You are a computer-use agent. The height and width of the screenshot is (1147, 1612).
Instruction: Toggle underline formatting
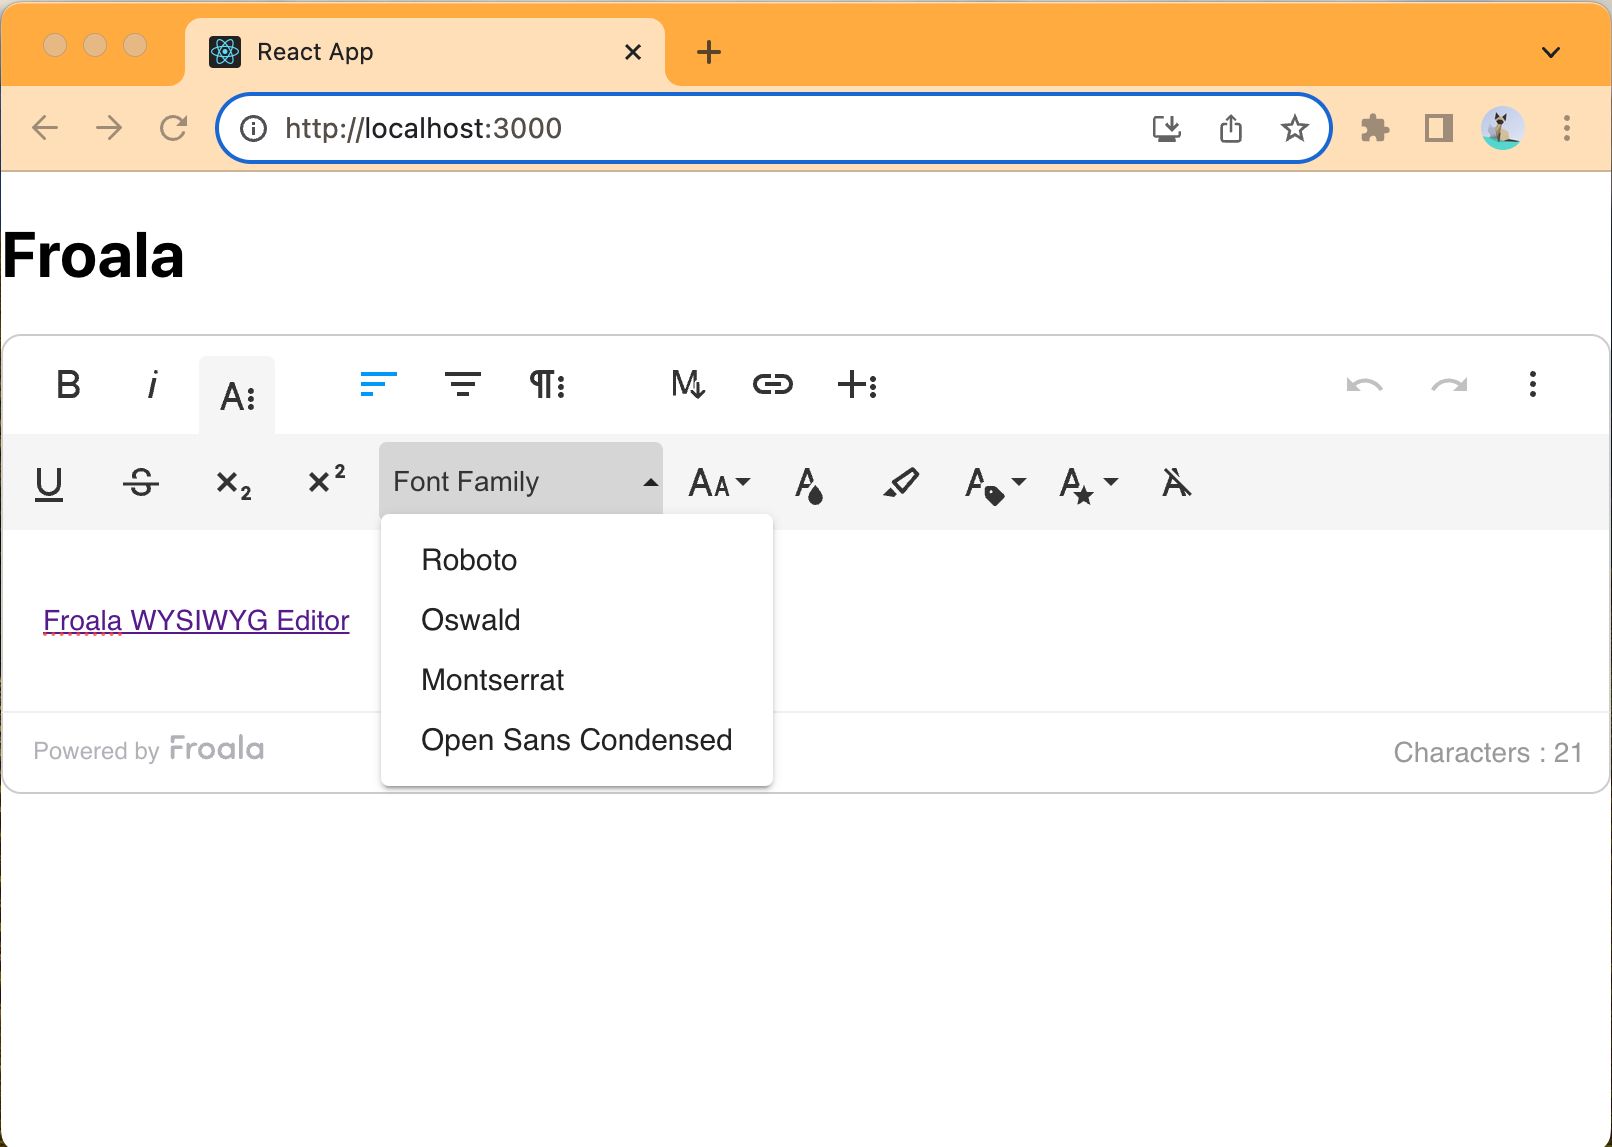pyautogui.click(x=49, y=483)
